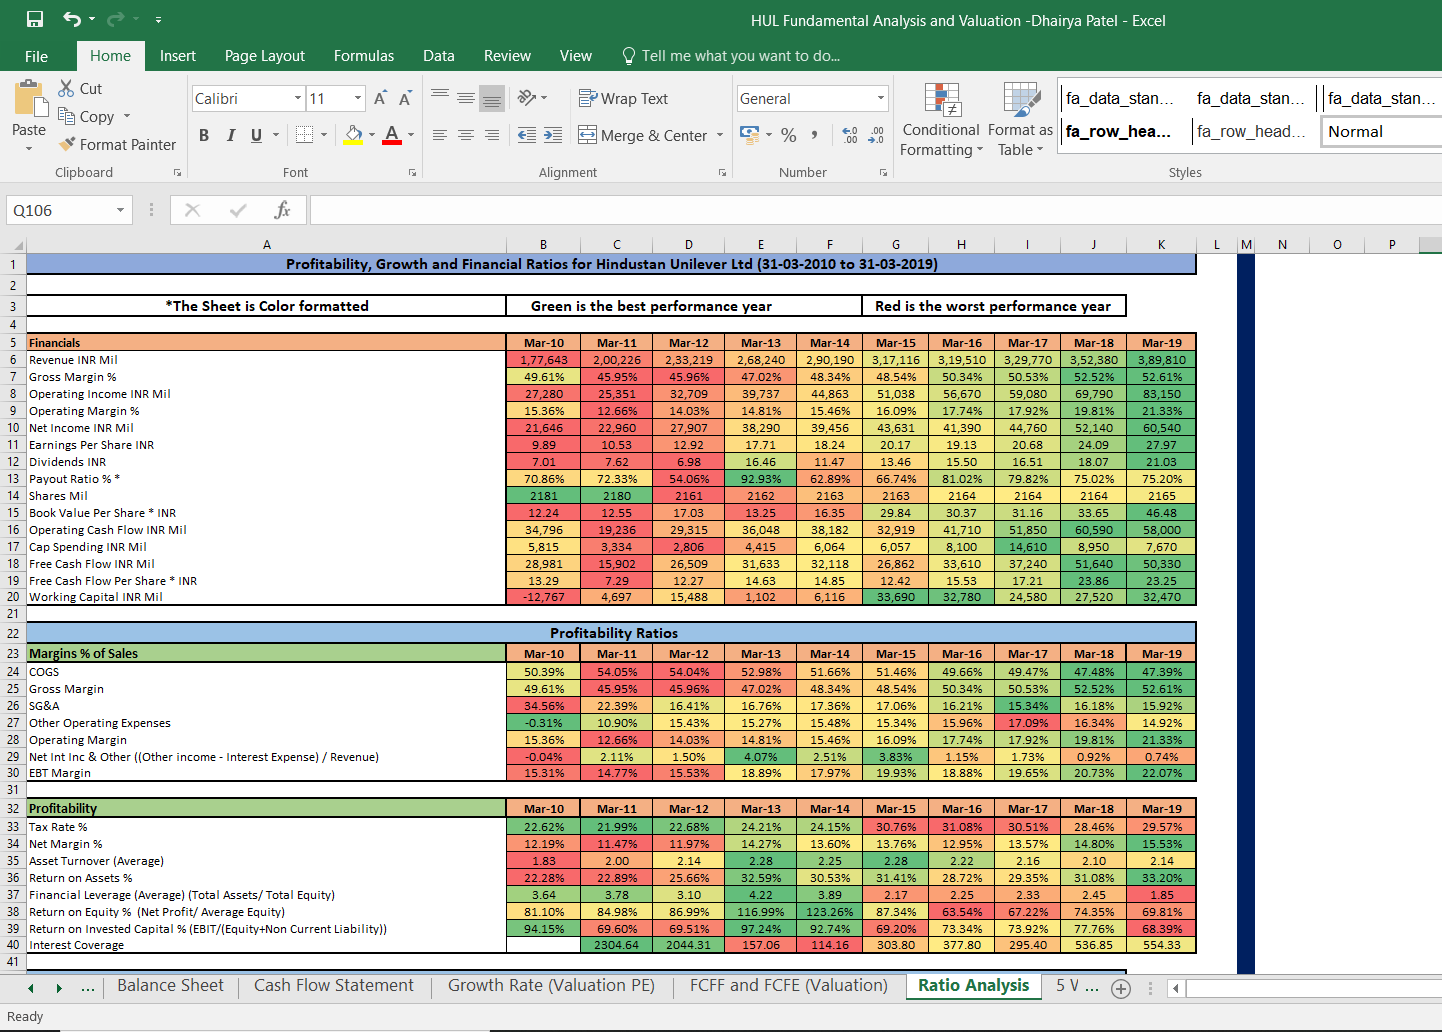Toggle Bold formatting
The height and width of the screenshot is (1032, 1442).
tap(204, 135)
